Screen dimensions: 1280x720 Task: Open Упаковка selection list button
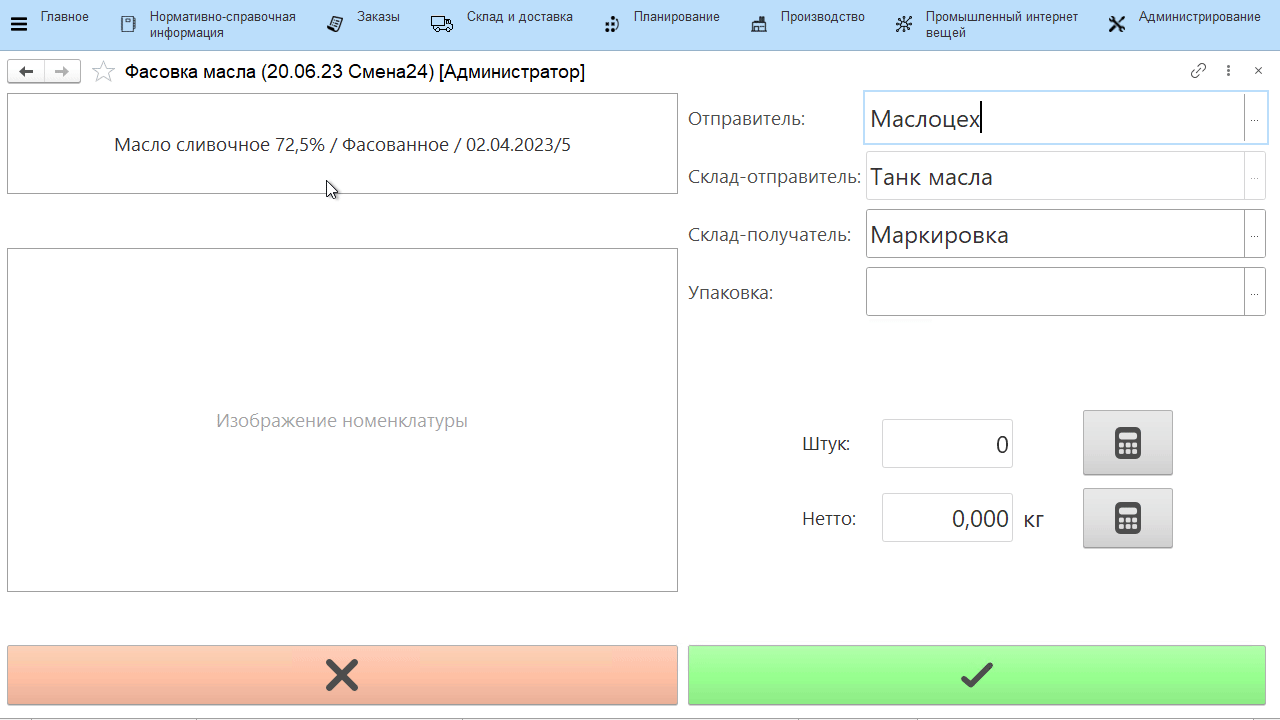1254,293
